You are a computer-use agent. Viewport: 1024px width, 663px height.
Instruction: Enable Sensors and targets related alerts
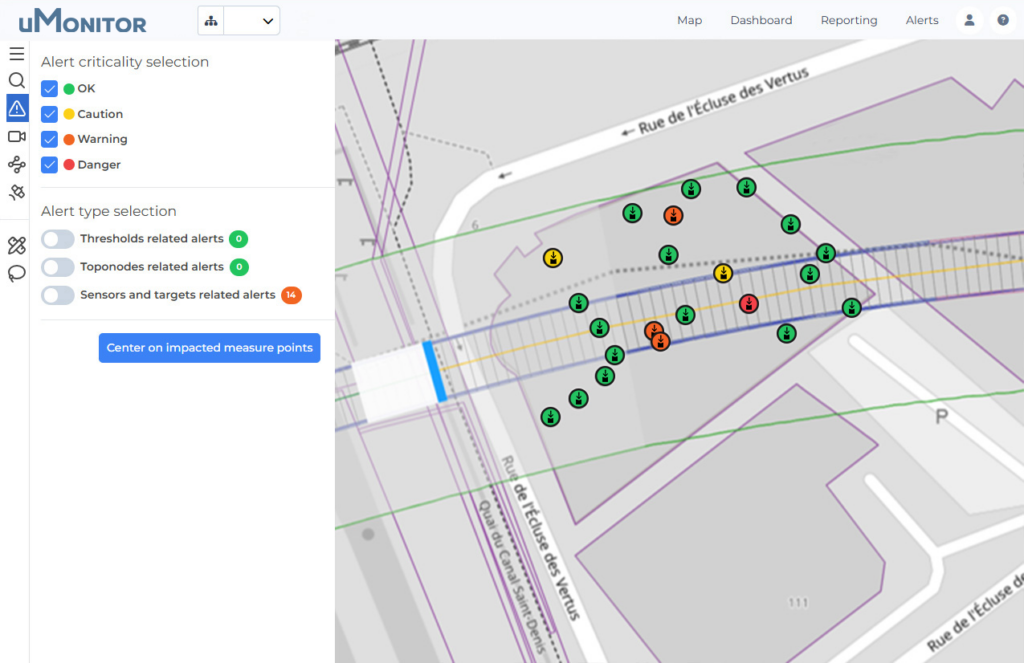(57, 295)
